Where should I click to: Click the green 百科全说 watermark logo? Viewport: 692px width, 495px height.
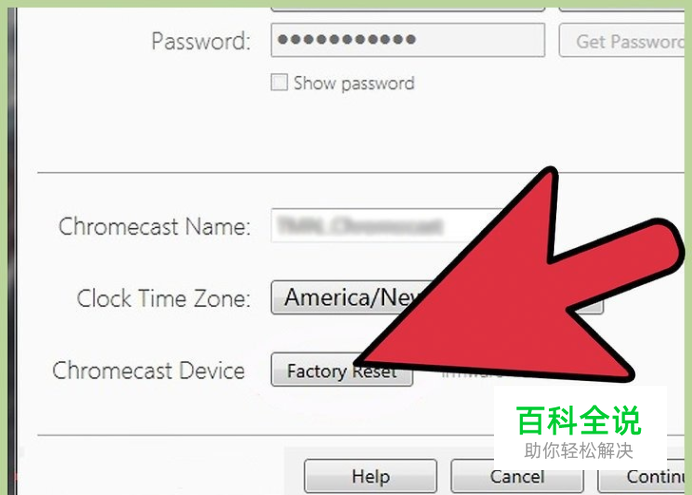[579, 420]
